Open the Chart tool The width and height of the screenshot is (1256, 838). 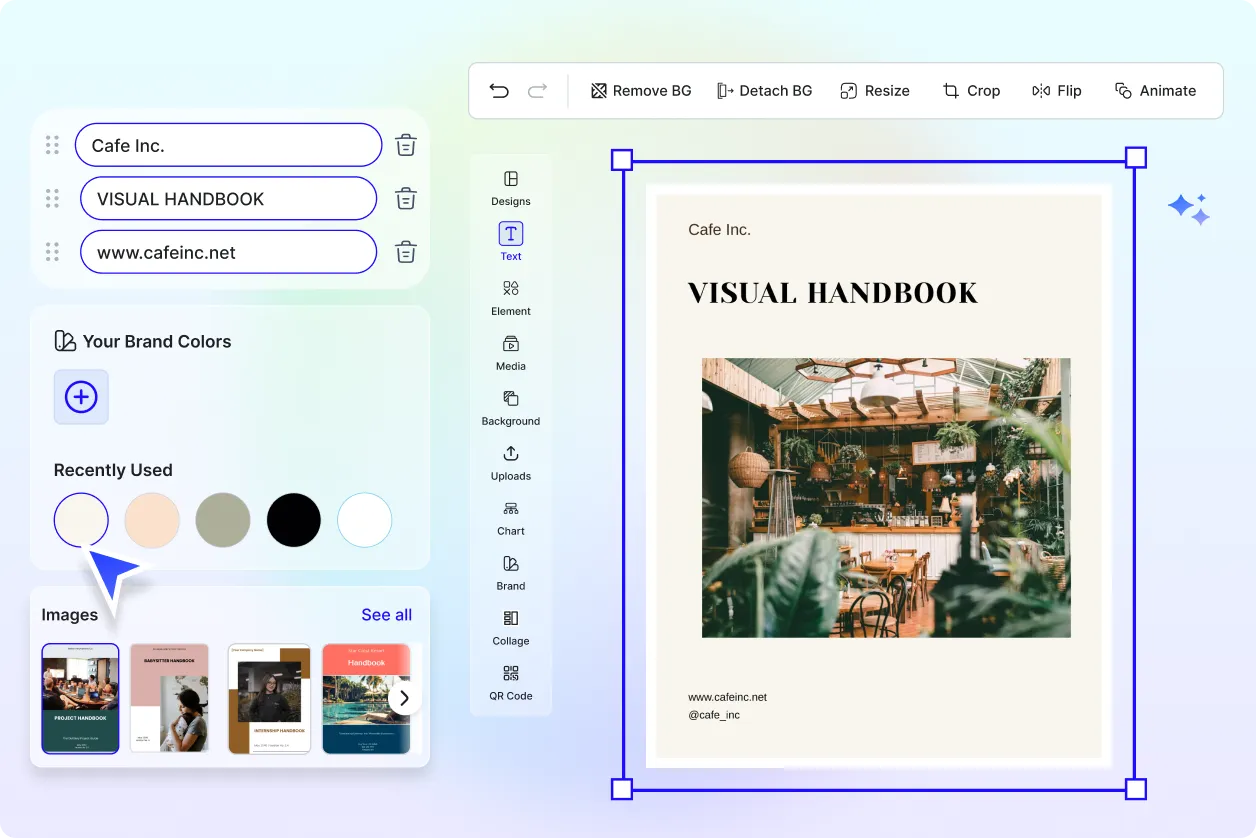point(511,517)
